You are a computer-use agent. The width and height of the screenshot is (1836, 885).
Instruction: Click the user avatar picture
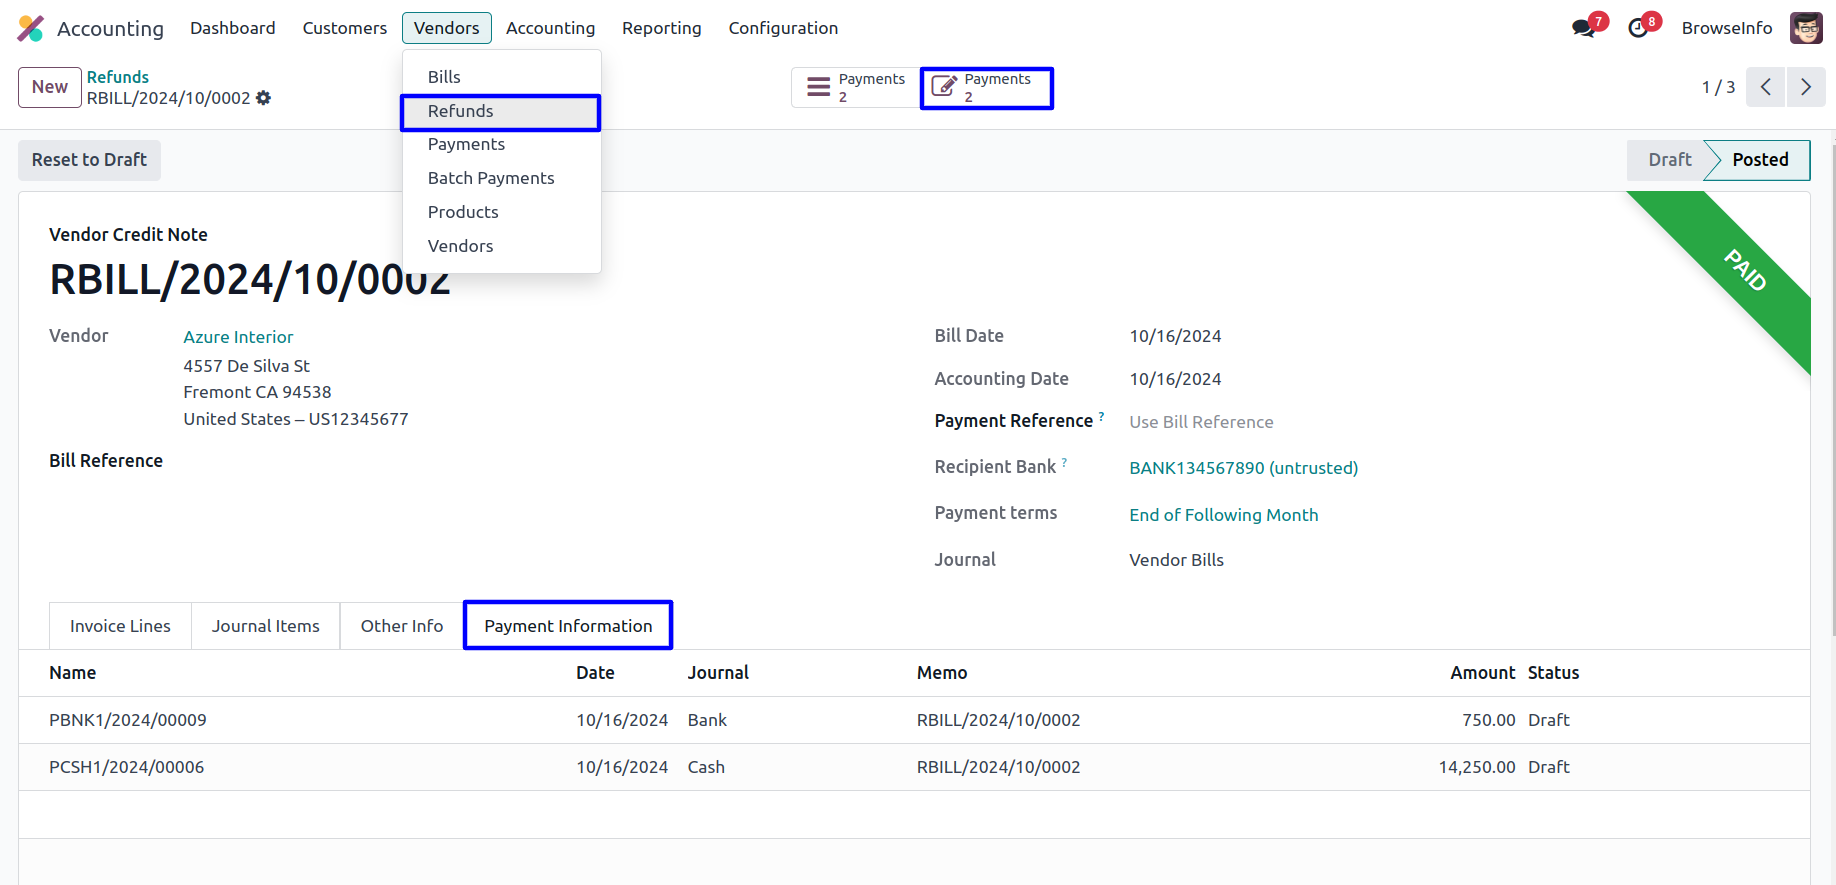pyautogui.click(x=1806, y=28)
